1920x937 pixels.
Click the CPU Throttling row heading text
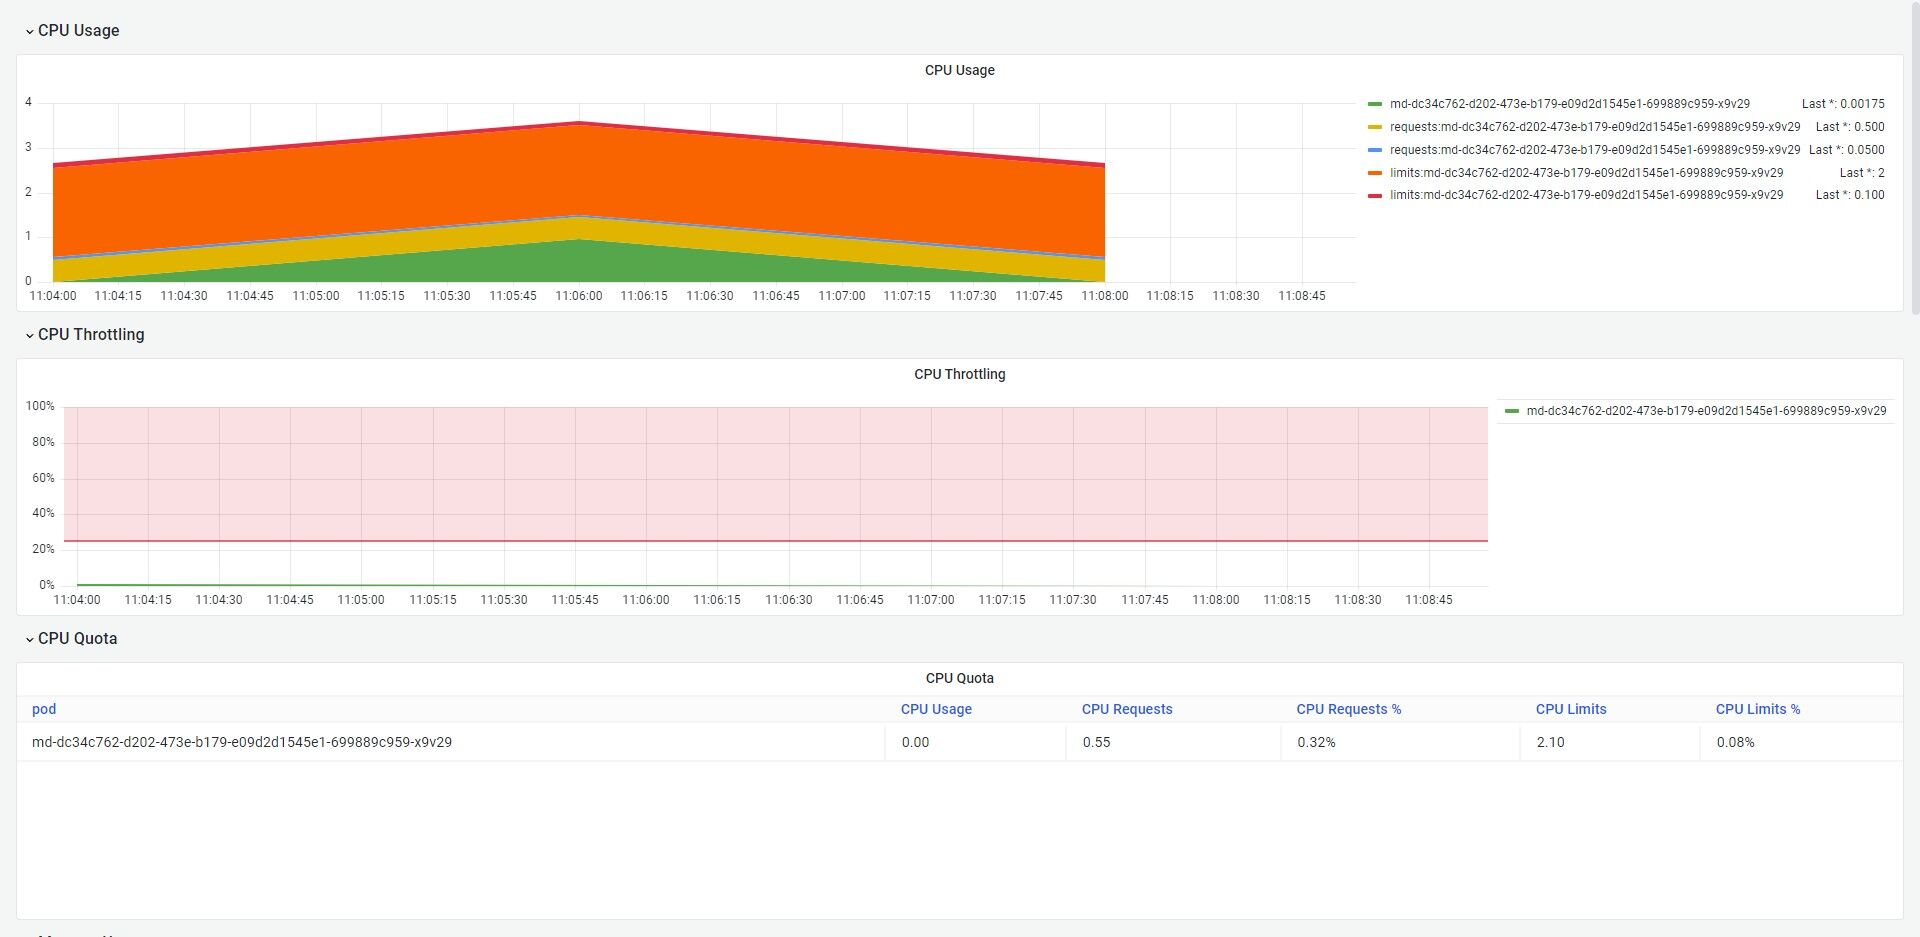pyautogui.click(x=91, y=335)
